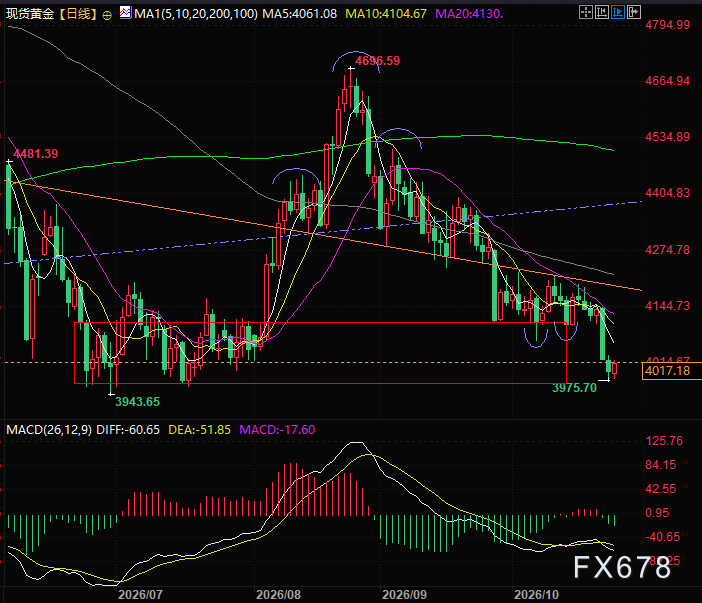Click the 4481.39 price label
The image size is (702, 603).
pos(36,154)
